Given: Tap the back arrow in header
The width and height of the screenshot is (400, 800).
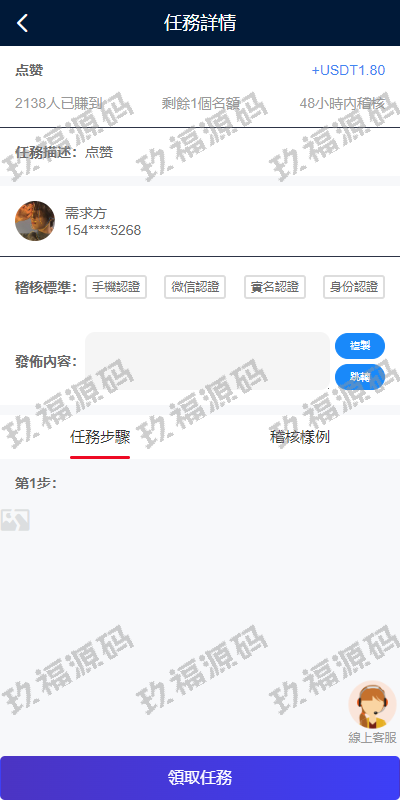Looking at the screenshot, I should point(22,23).
